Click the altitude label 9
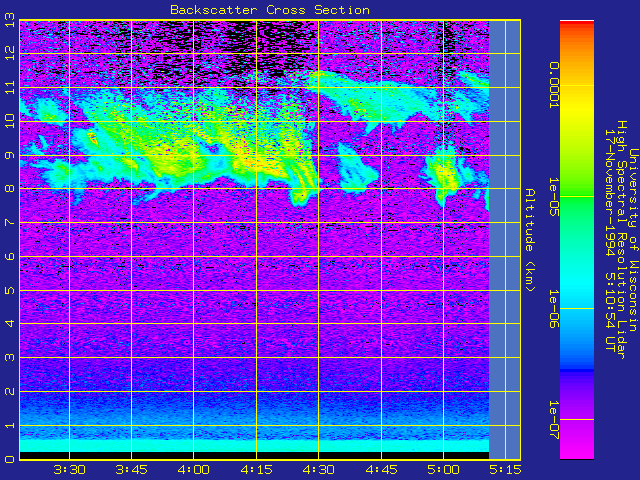The width and height of the screenshot is (640, 480). [10, 156]
